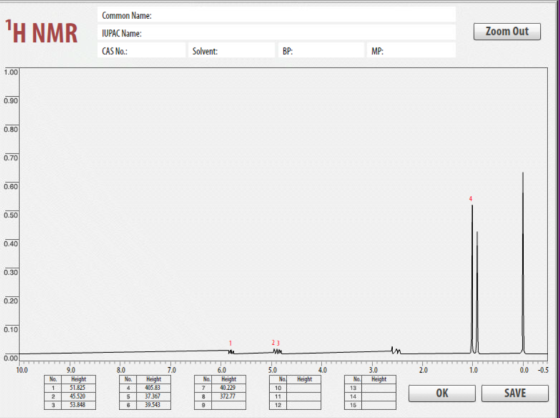Activate the CAS No. field
The image size is (560, 418).
pos(142,51)
